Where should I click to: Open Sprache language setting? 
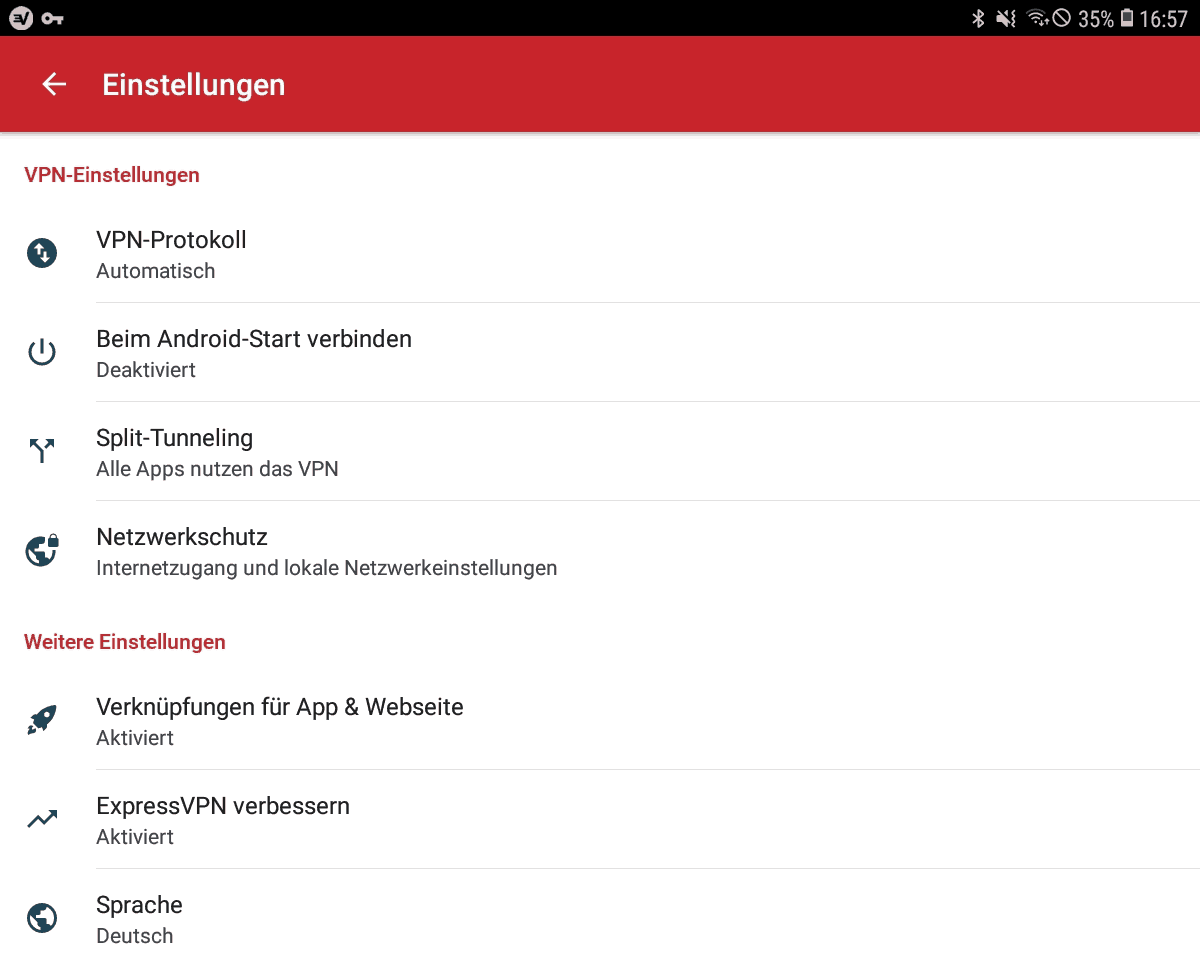tap(600, 919)
